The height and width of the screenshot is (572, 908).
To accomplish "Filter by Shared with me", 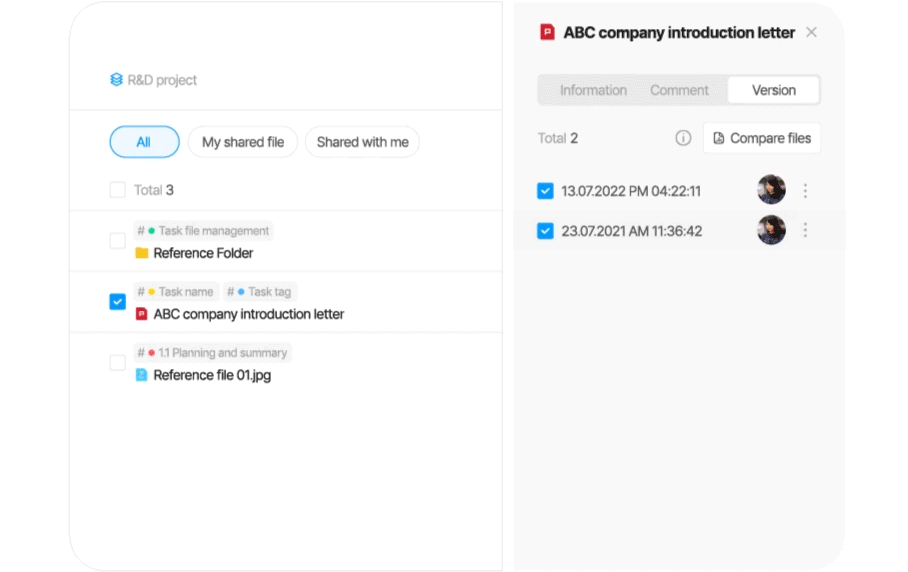I will pos(363,142).
